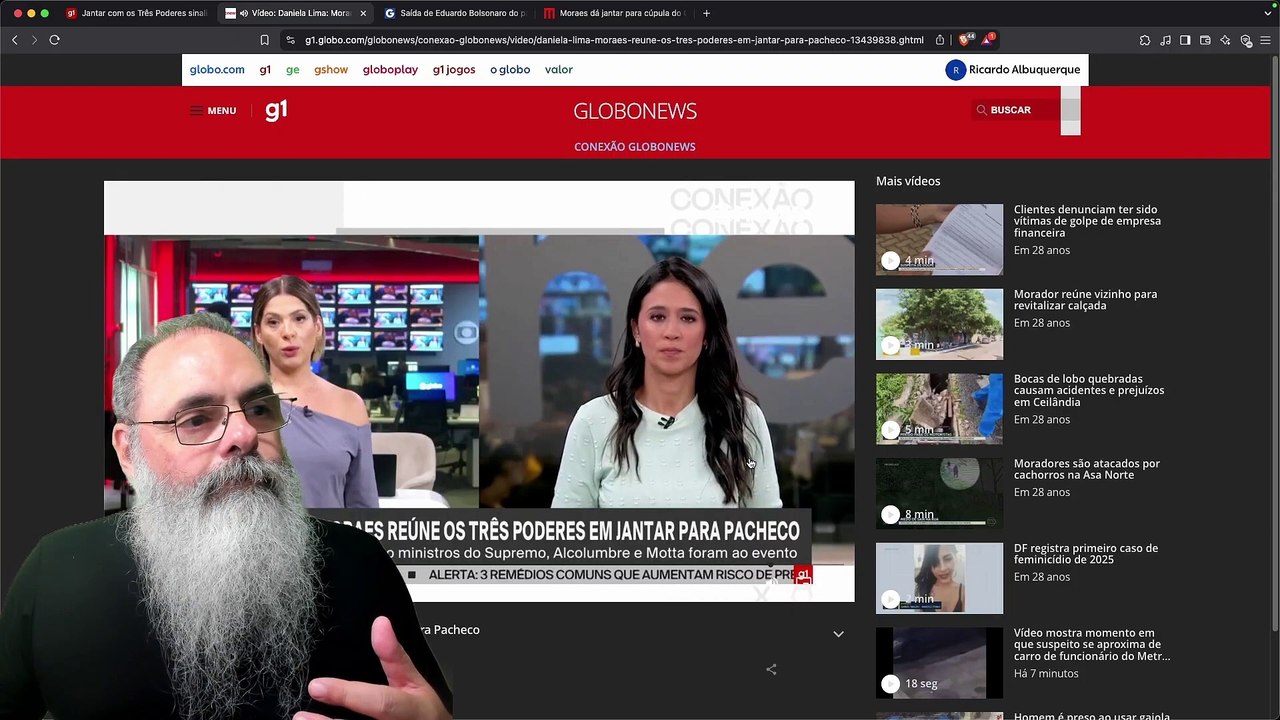Click the GLOBONEWS header title
The width and height of the screenshot is (1280, 720).
click(635, 111)
